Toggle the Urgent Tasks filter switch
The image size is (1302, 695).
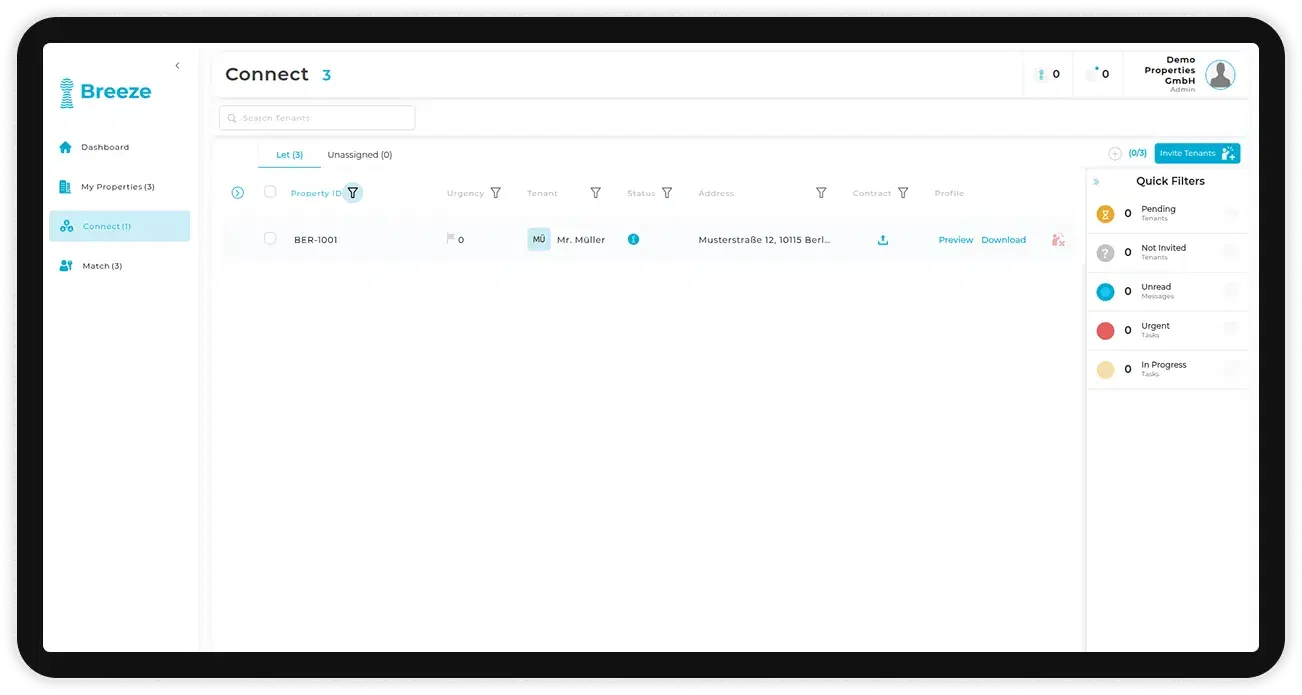click(x=1231, y=330)
